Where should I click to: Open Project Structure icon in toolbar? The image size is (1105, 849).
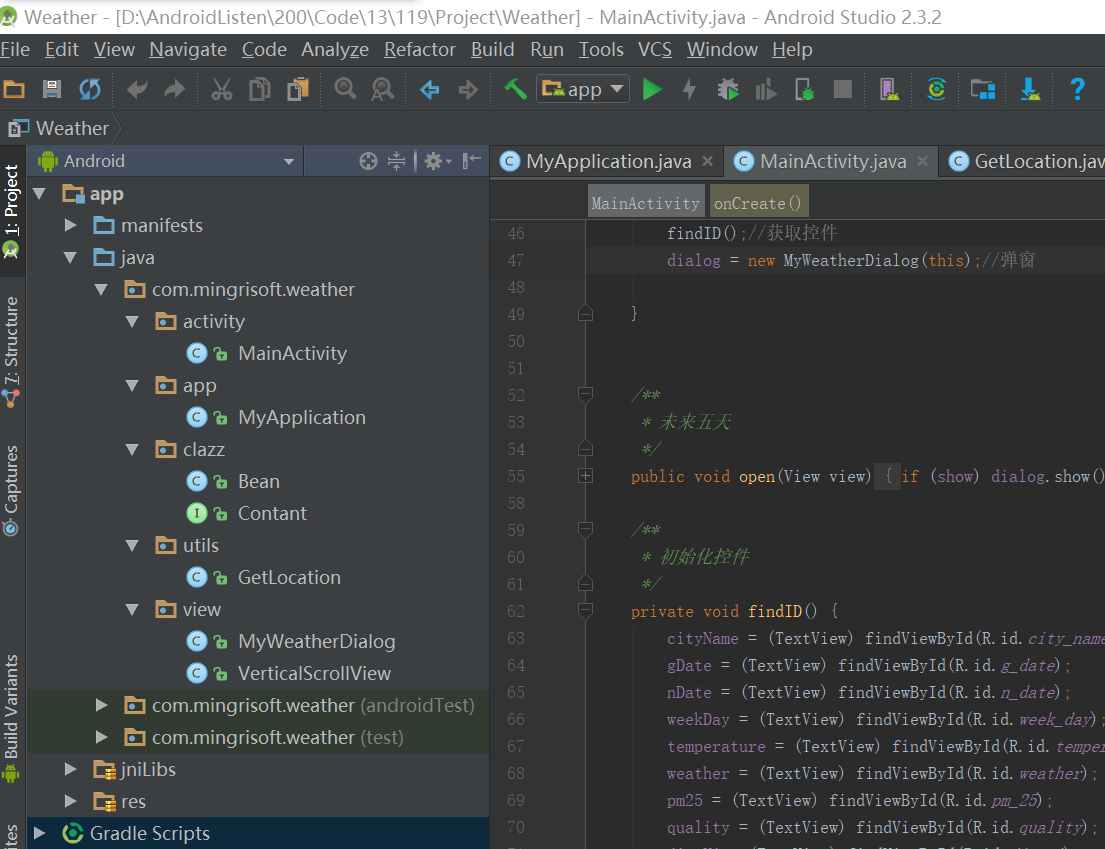point(982,89)
